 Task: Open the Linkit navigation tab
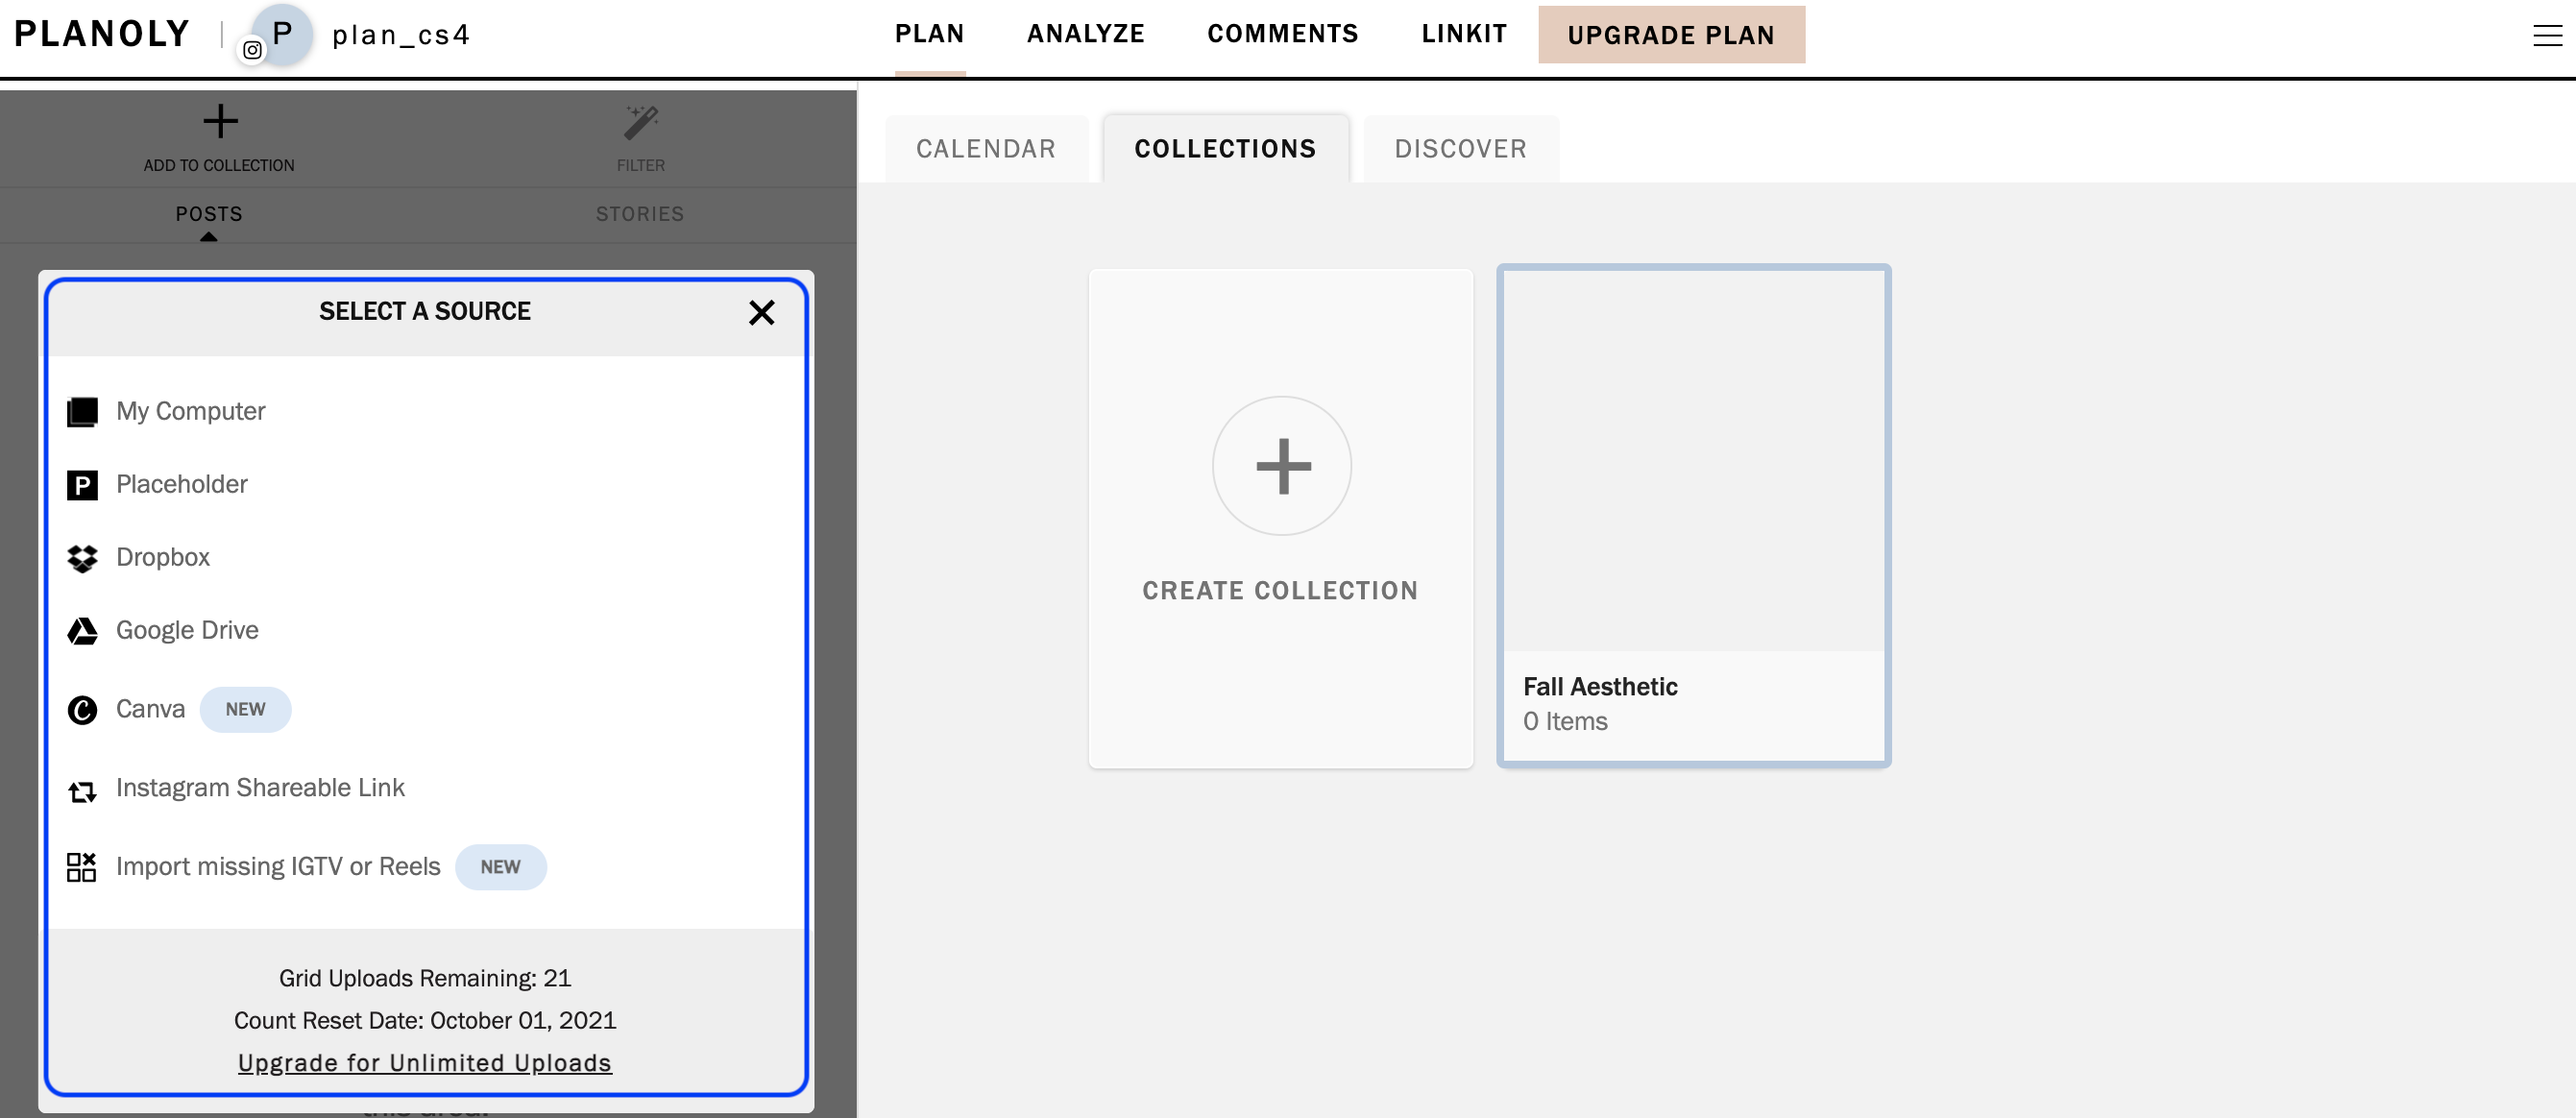(x=1465, y=34)
